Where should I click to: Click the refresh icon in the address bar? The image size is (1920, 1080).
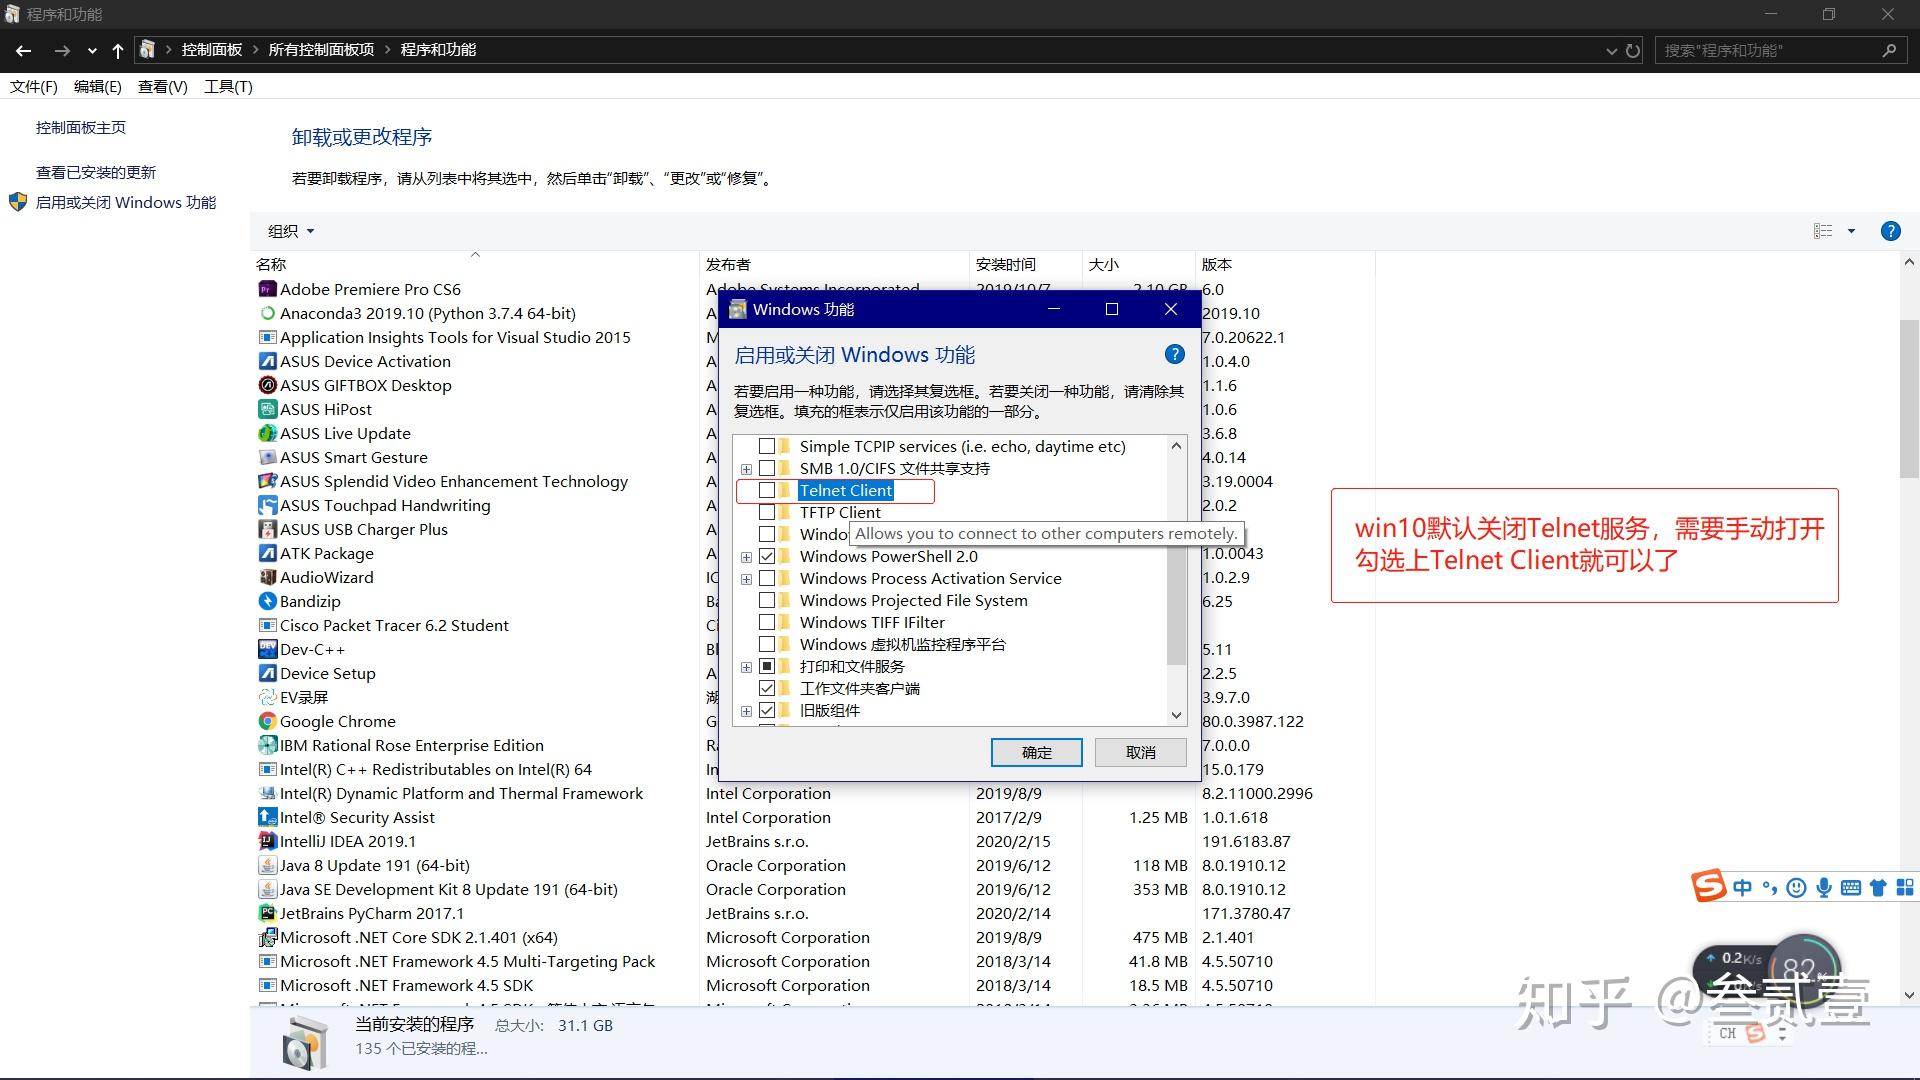tap(1633, 50)
